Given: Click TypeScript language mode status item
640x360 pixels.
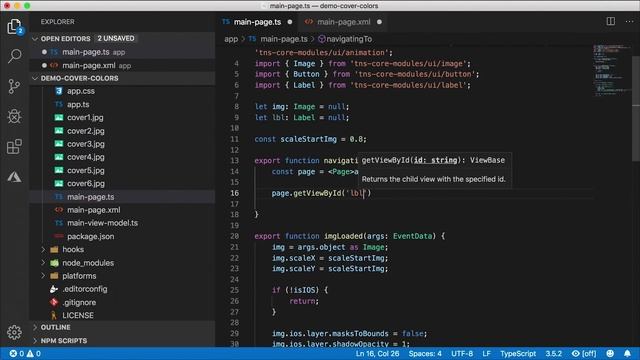Looking at the screenshot, I should [x=518, y=353].
